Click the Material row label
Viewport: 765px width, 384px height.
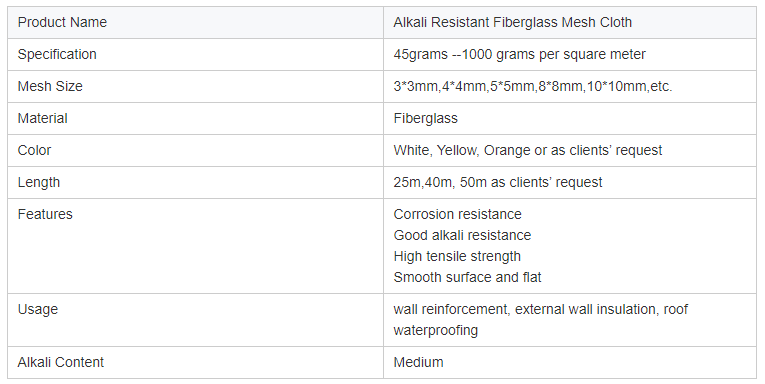tap(42, 119)
